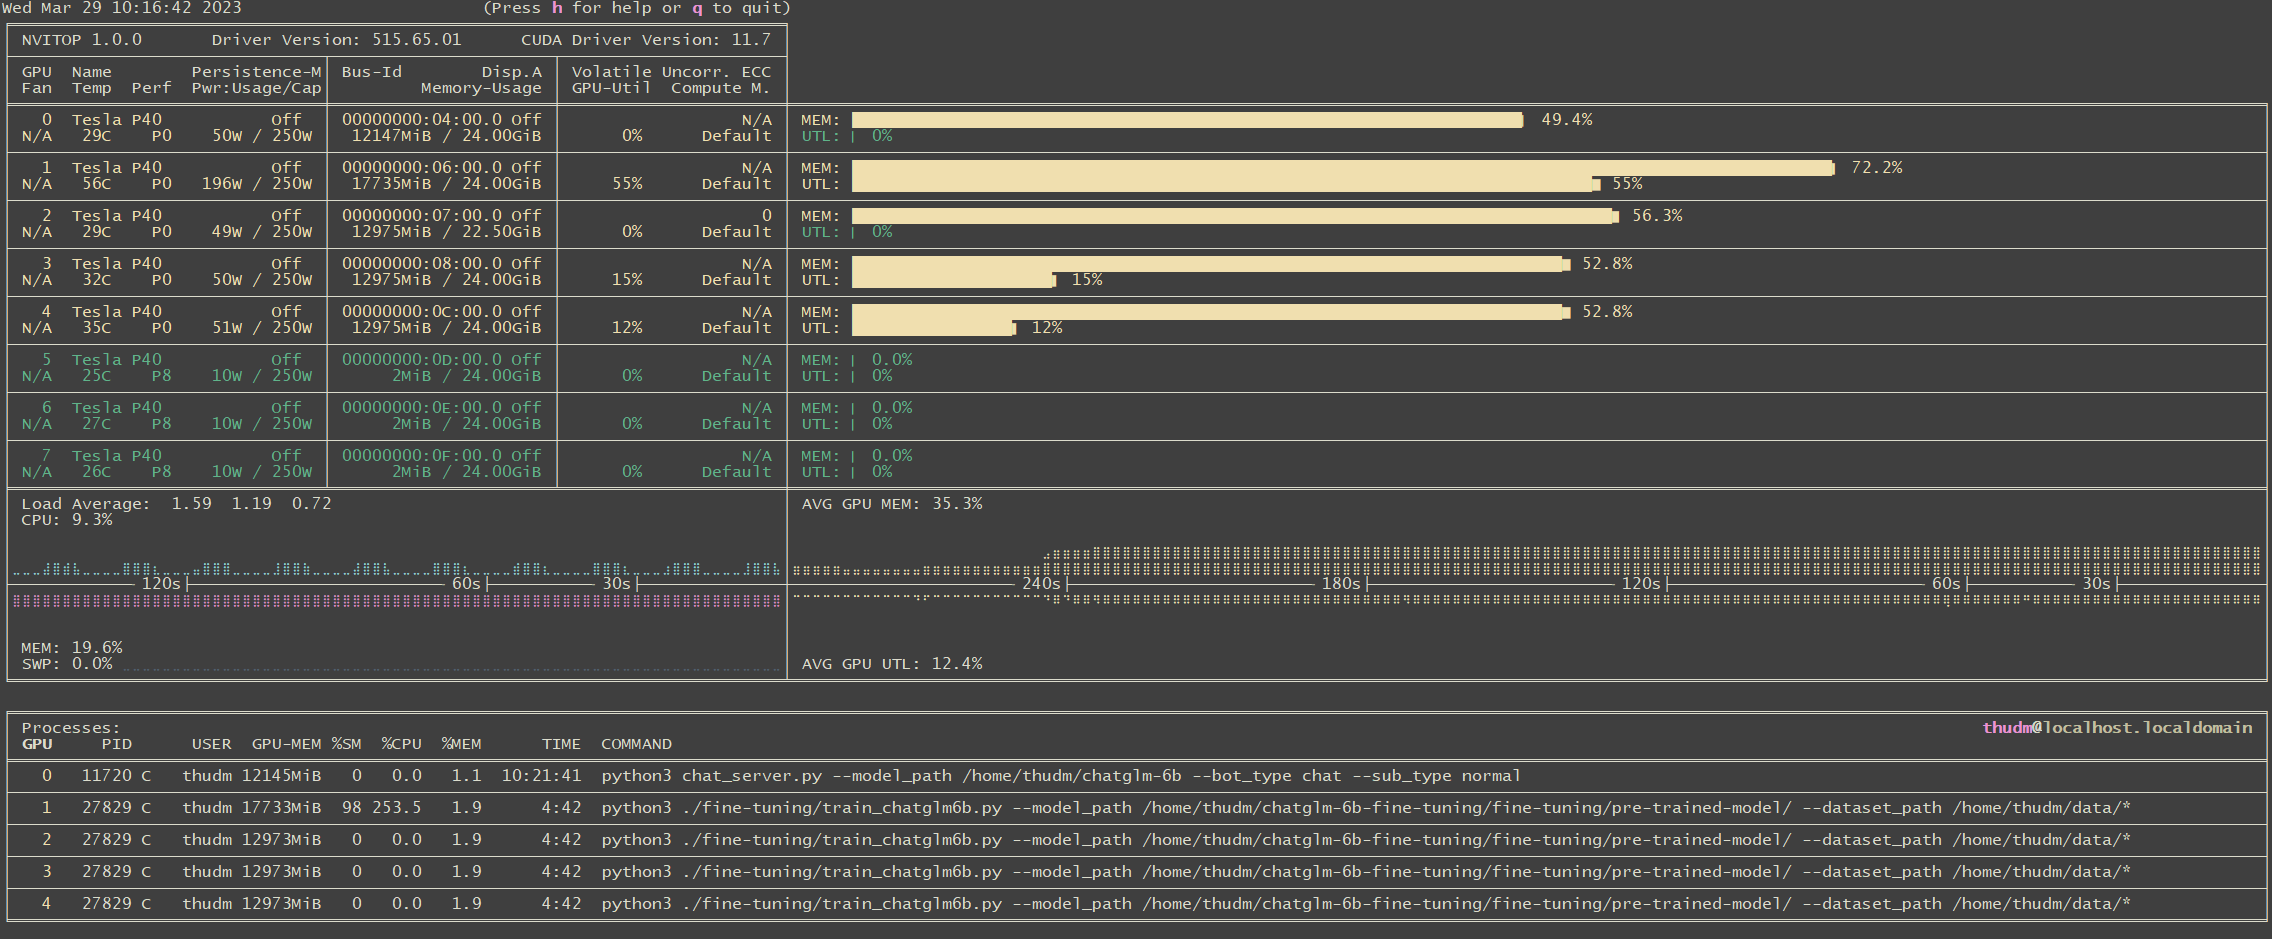The width and height of the screenshot is (2272, 939).
Task: Click the '%CPU' column header
Action: click(x=401, y=744)
